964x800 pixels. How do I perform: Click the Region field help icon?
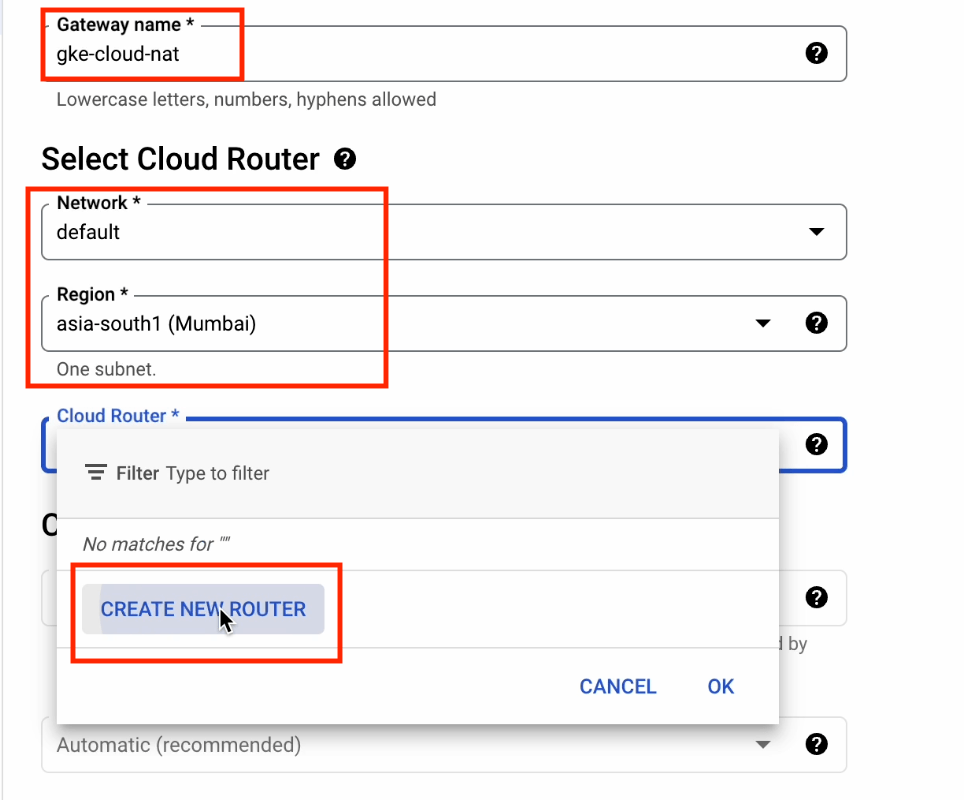pyautogui.click(x=816, y=323)
